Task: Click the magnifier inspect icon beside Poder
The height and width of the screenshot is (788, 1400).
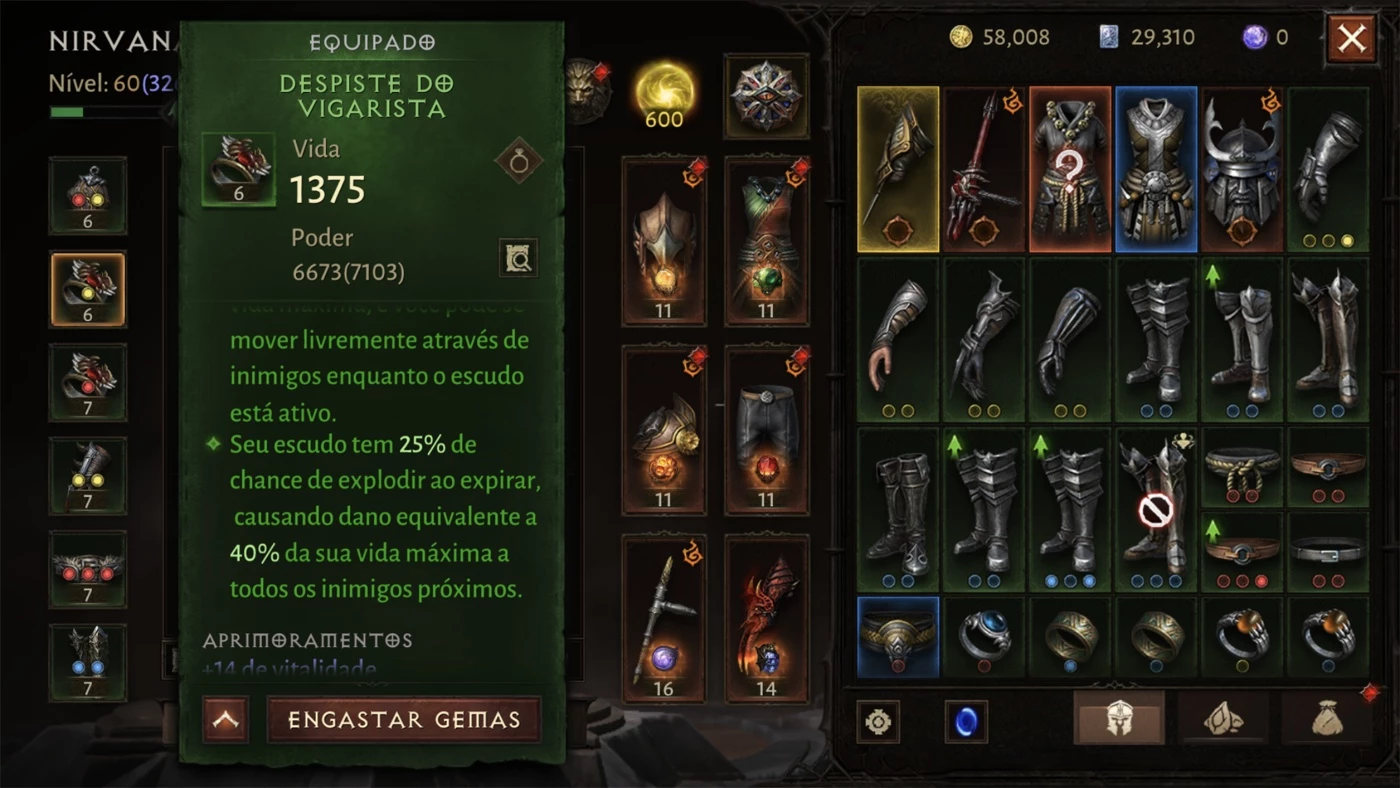Action: click(519, 258)
